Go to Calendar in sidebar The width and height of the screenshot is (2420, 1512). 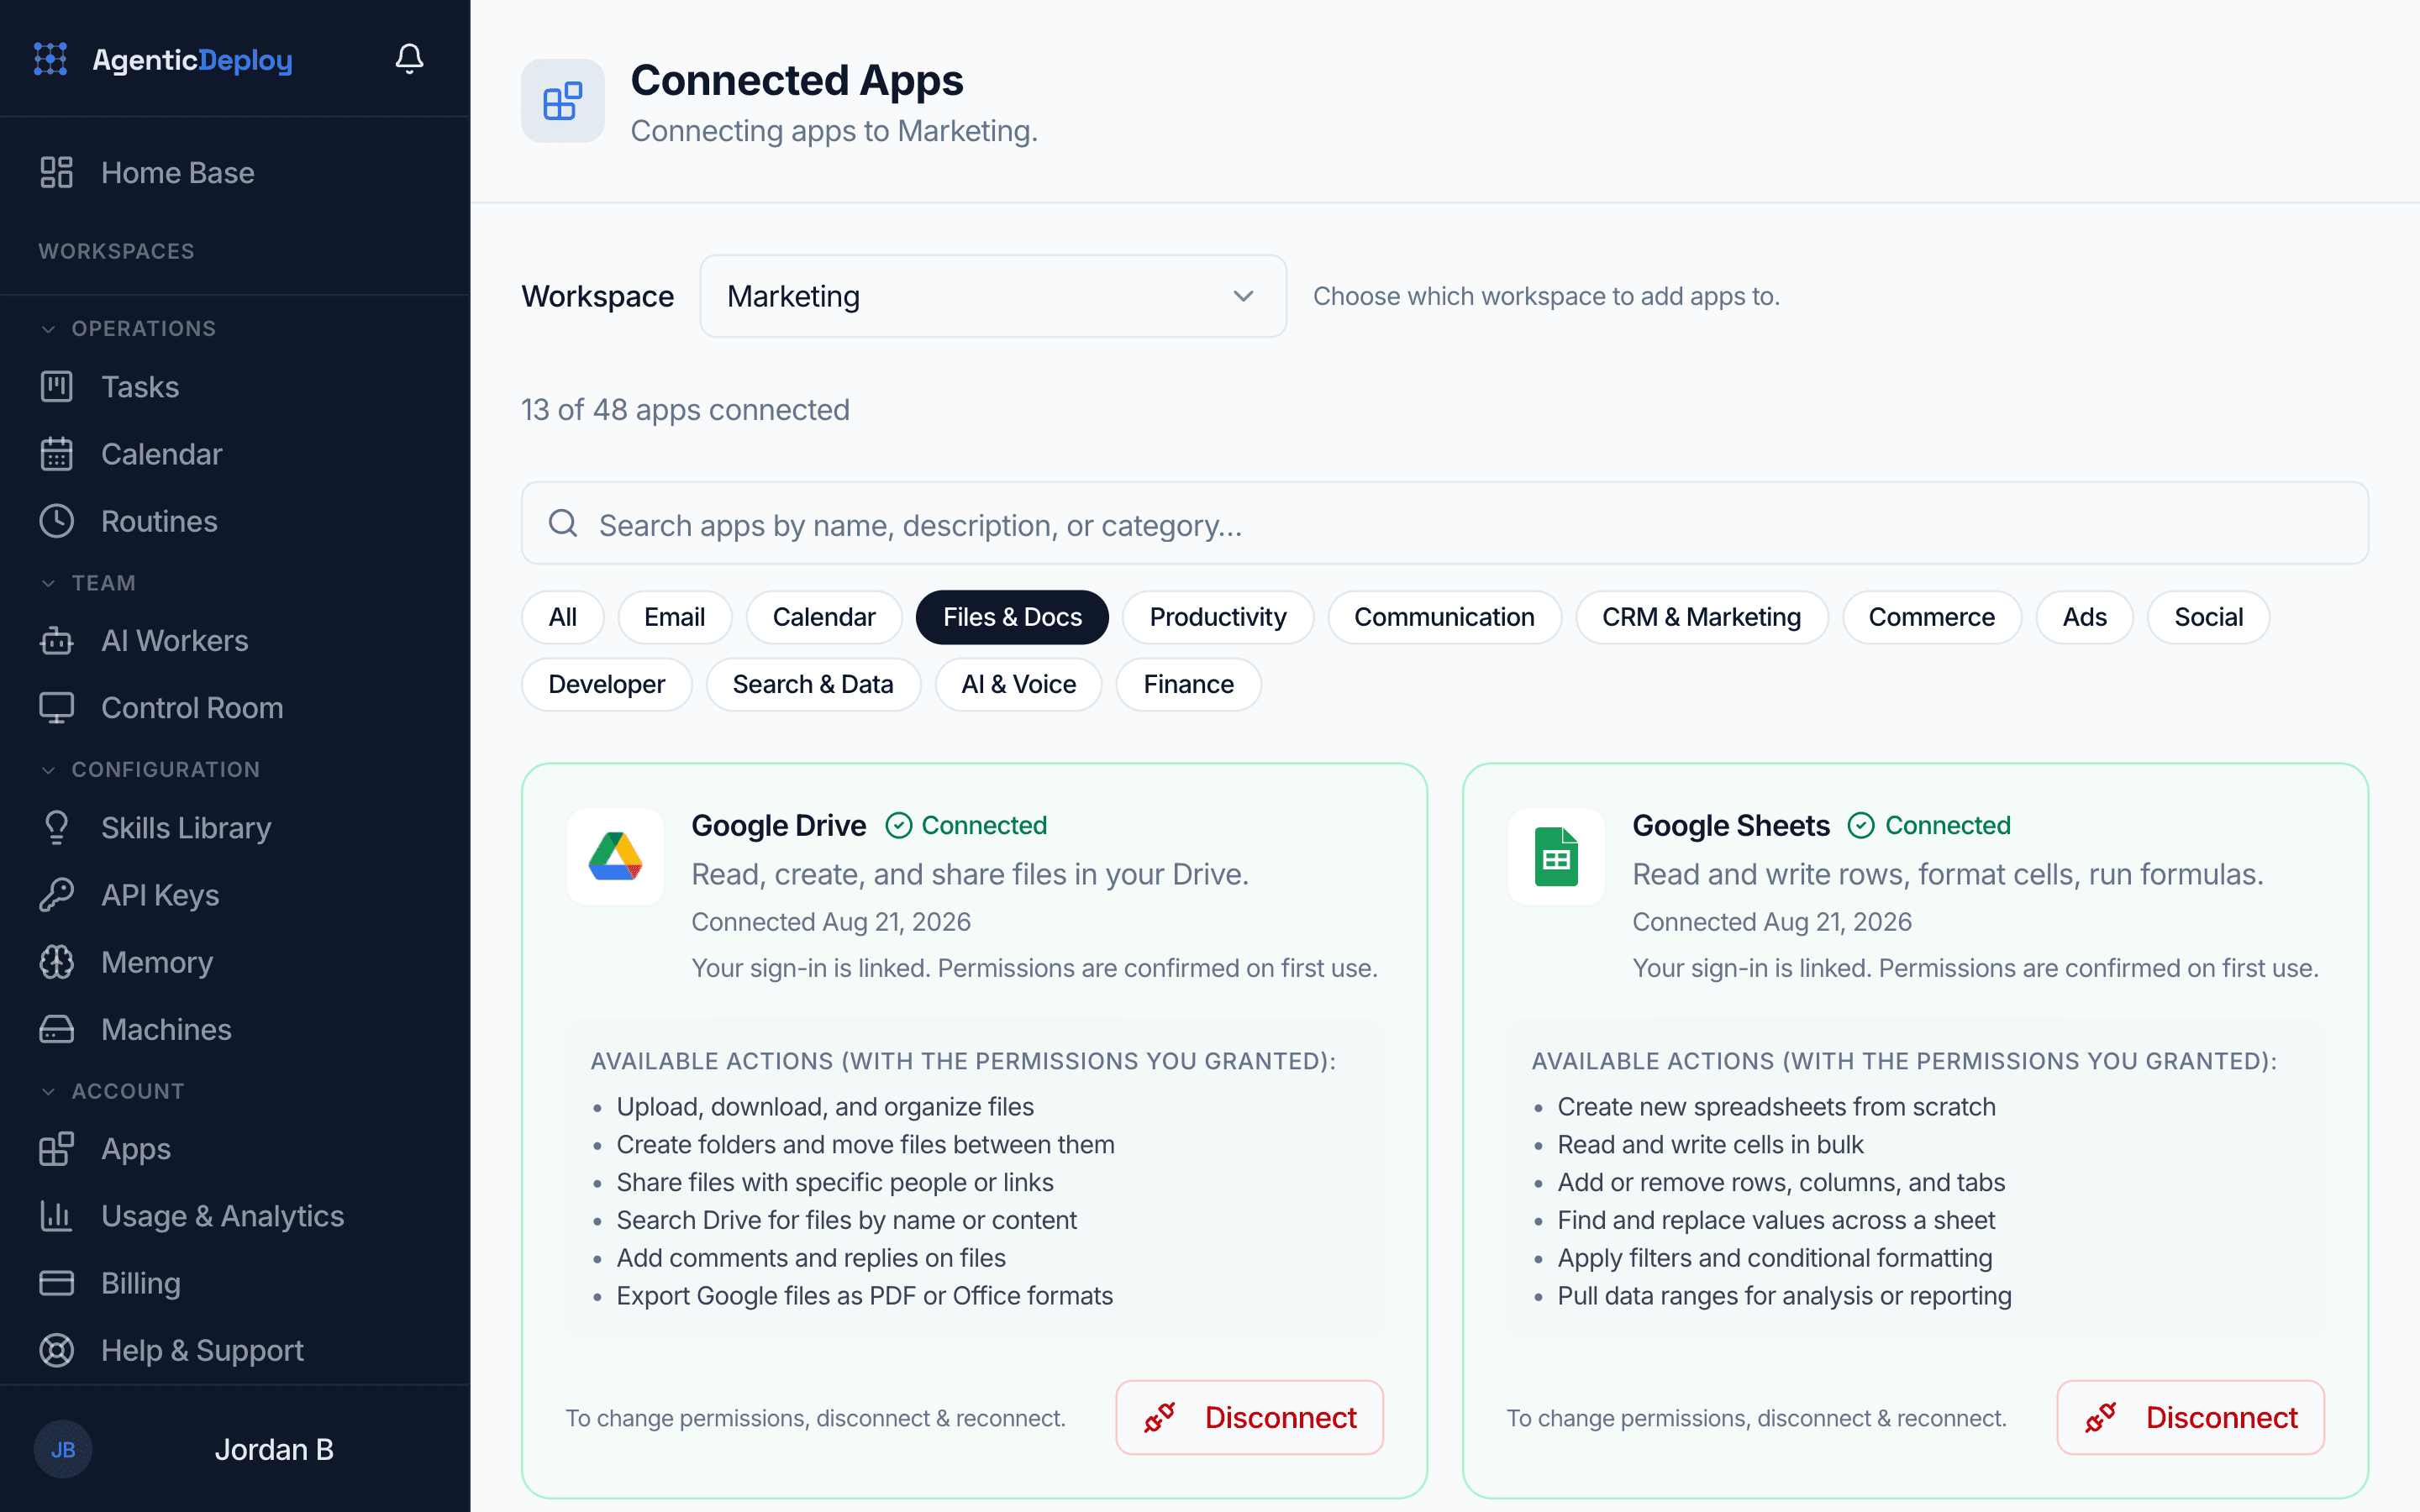[162, 454]
